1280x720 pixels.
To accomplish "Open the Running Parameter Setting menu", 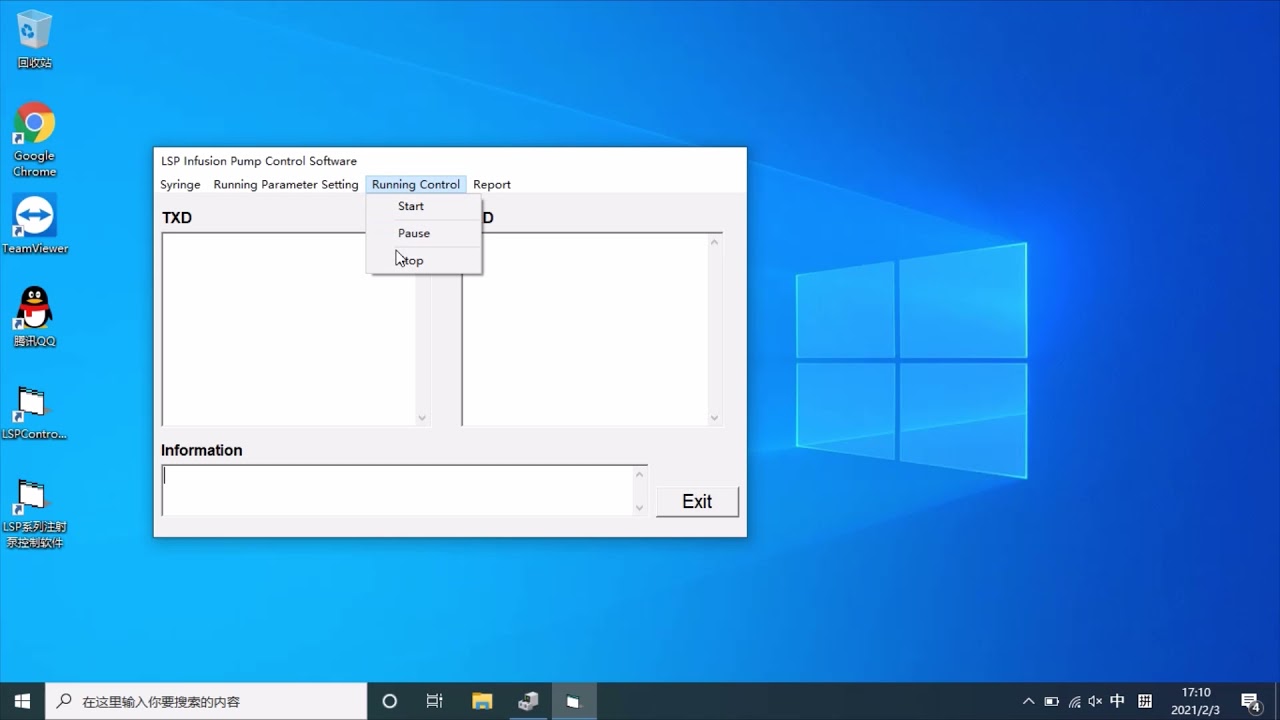I will pyautogui.click(x=286, y=184).
